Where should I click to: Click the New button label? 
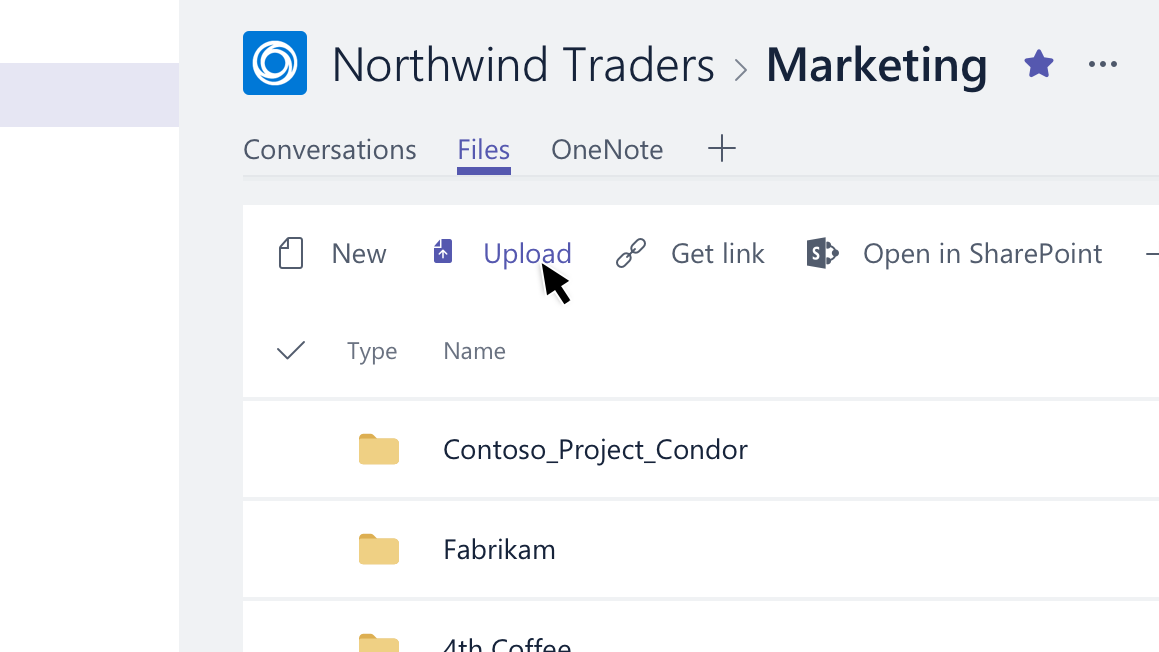click(x=358, y=254)
